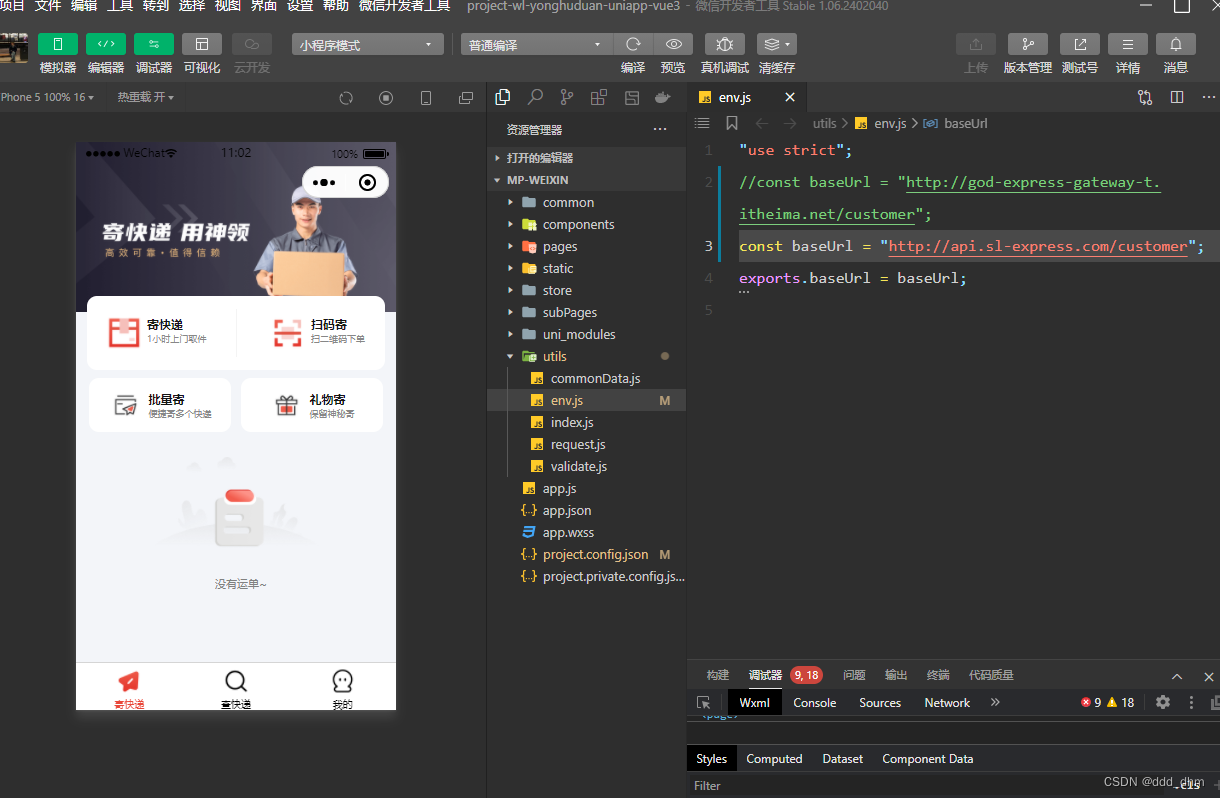Click the upload (上传) button
This screenshot has width=1220, height=798.
coord(976,44)
